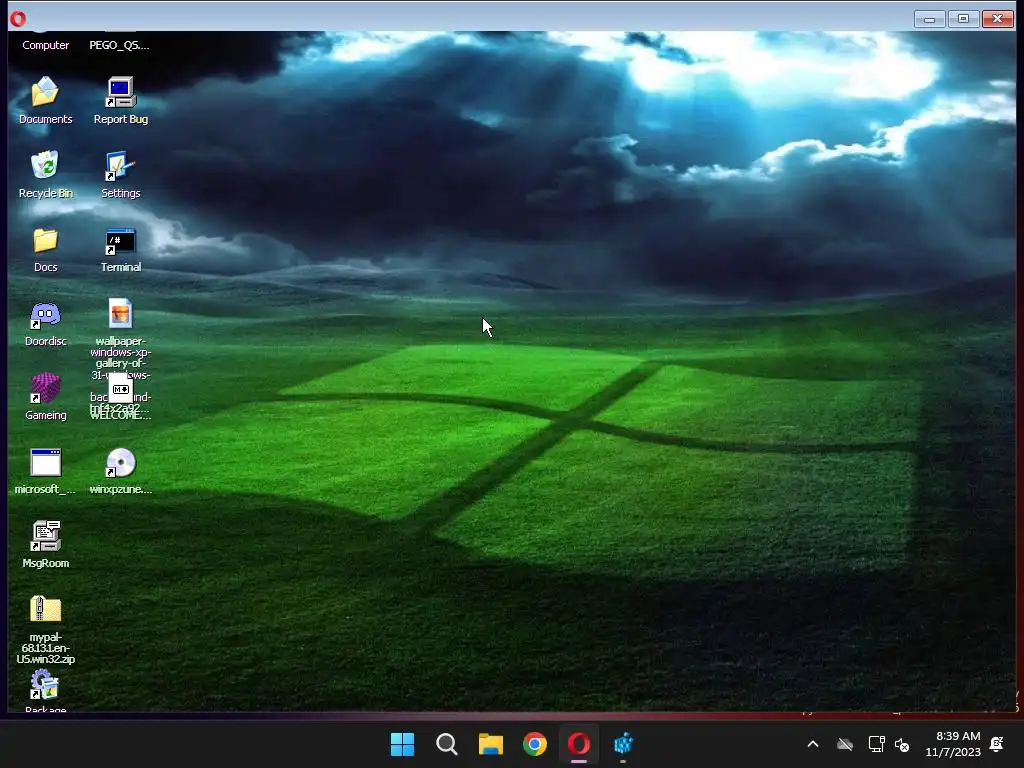Click the cloud sync tray icon
Screen dimensions: 1024x768
point(845,744)
